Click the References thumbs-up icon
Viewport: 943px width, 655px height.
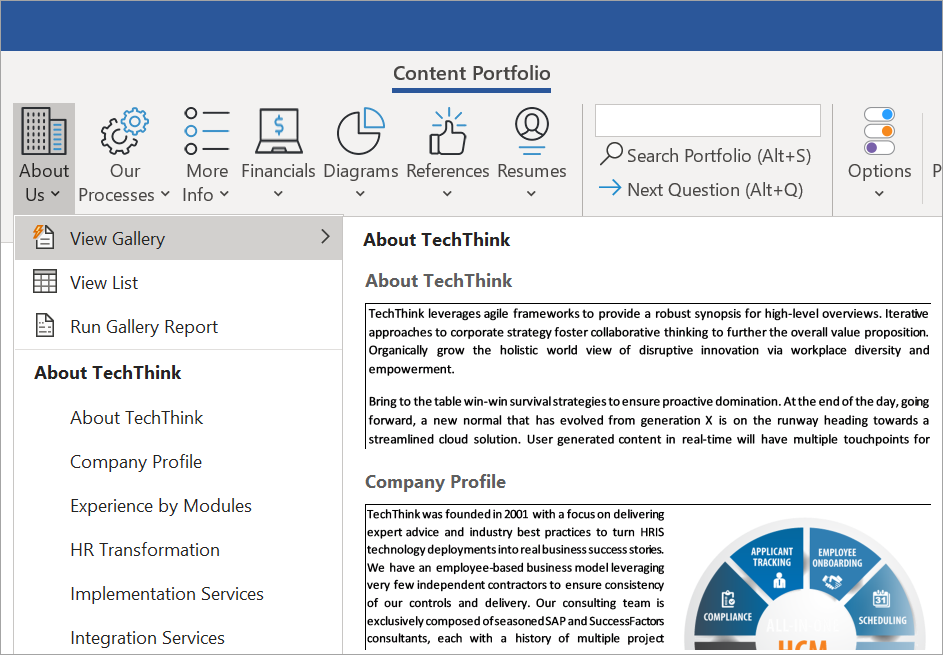(x=447, y=131)
